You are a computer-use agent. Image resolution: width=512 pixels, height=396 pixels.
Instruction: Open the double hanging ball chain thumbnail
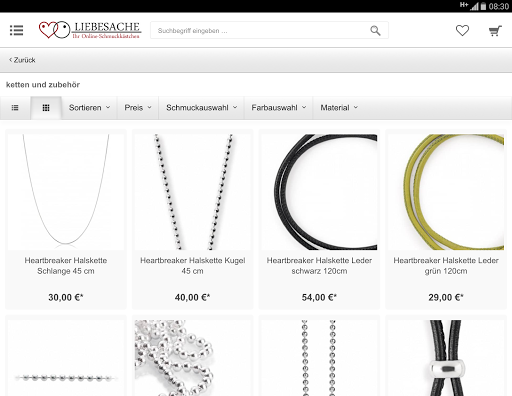tap(319, 358)
